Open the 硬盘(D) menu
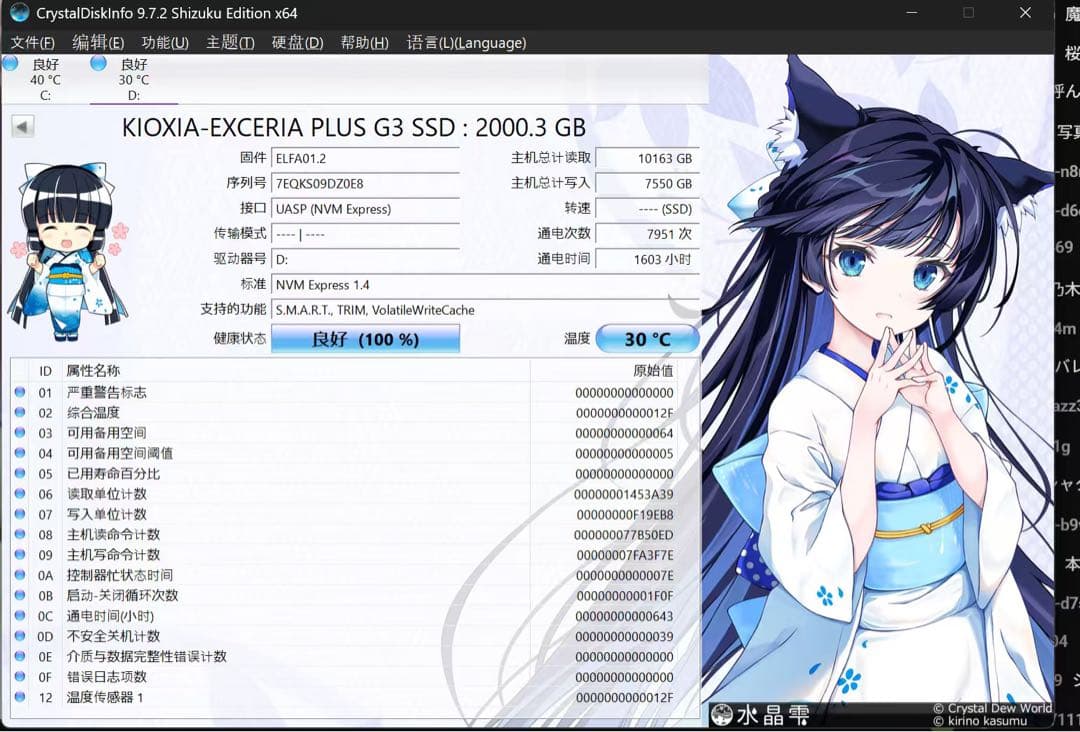The image size is (1080, 732). pyautogui.click(x=297, y=43)
